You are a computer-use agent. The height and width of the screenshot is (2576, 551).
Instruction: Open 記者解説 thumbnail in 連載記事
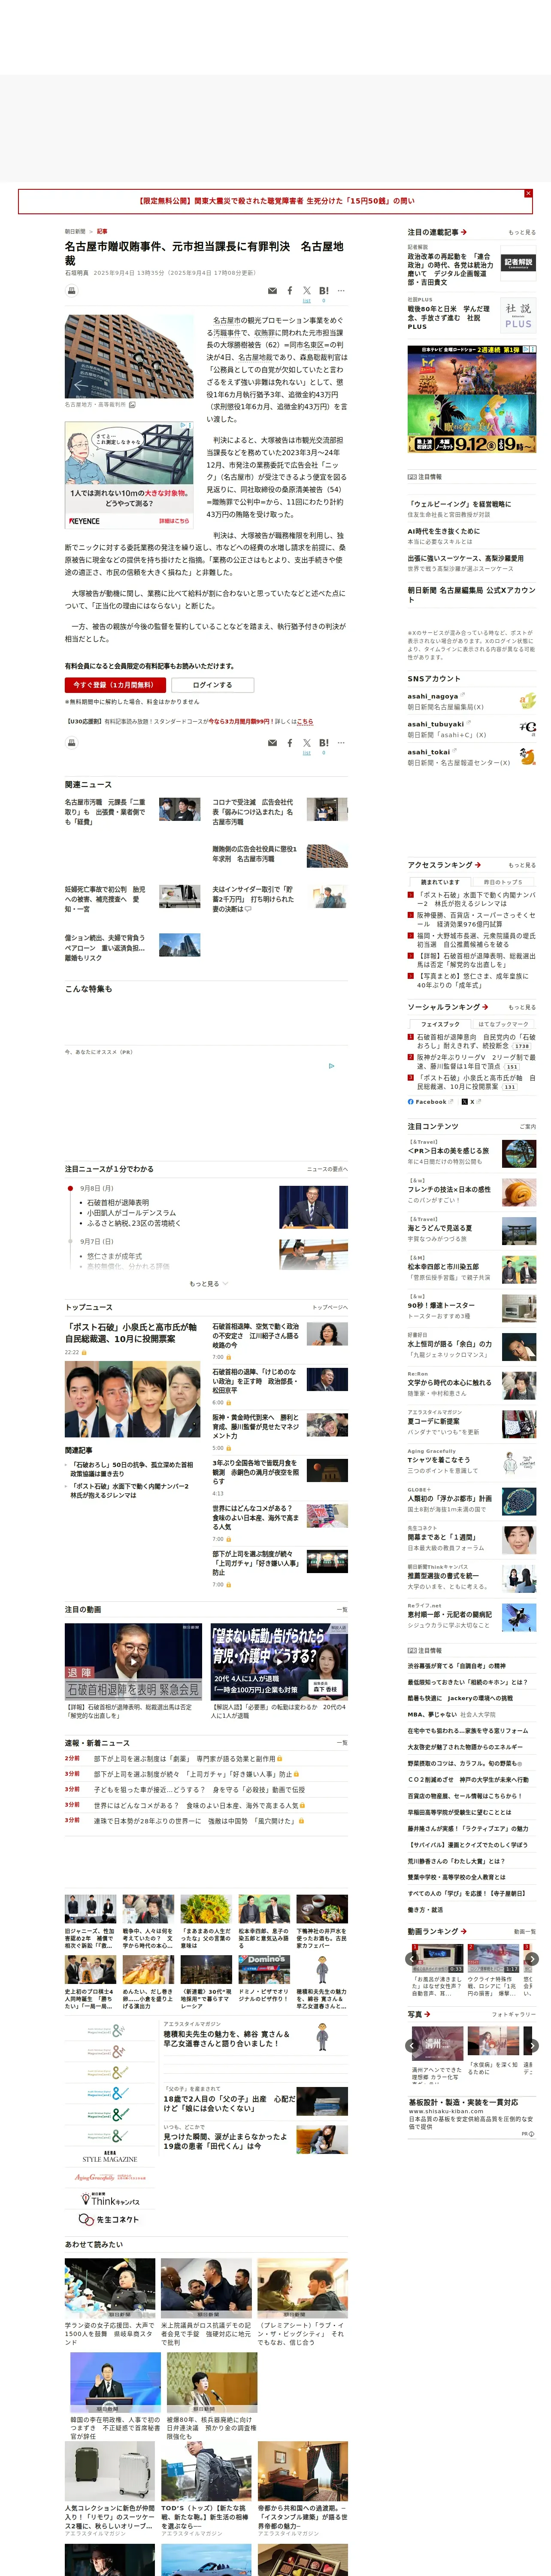[518, 263]
